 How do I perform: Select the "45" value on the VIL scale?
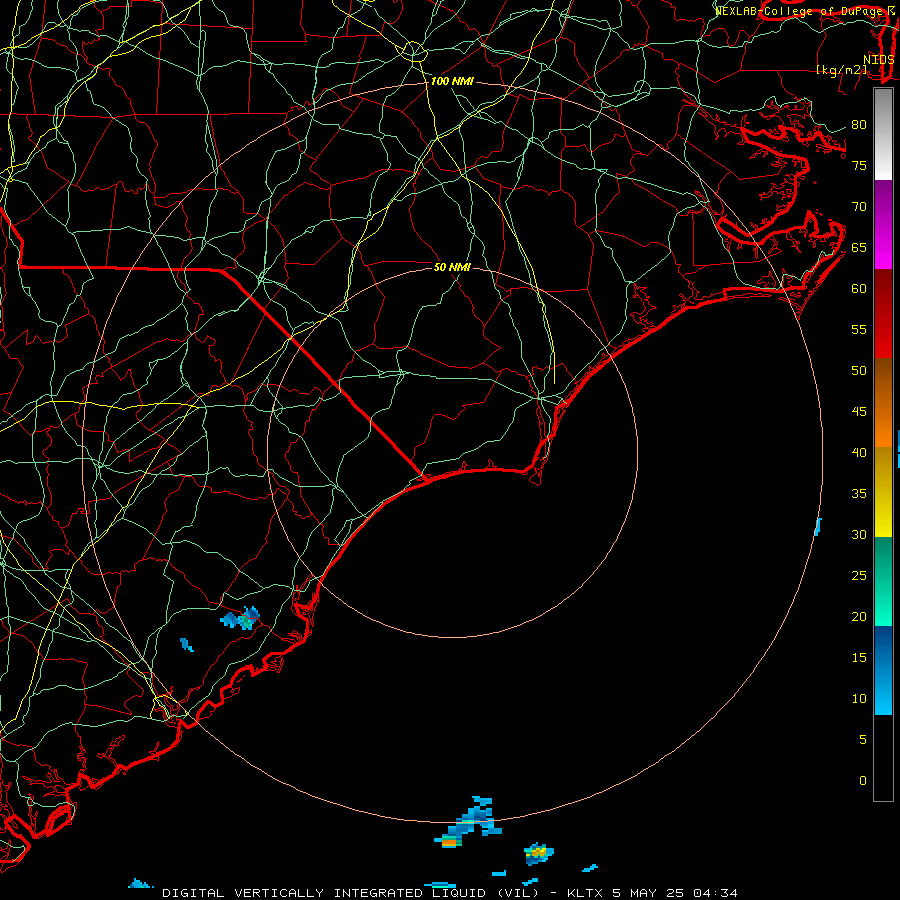tap(859, 412)
